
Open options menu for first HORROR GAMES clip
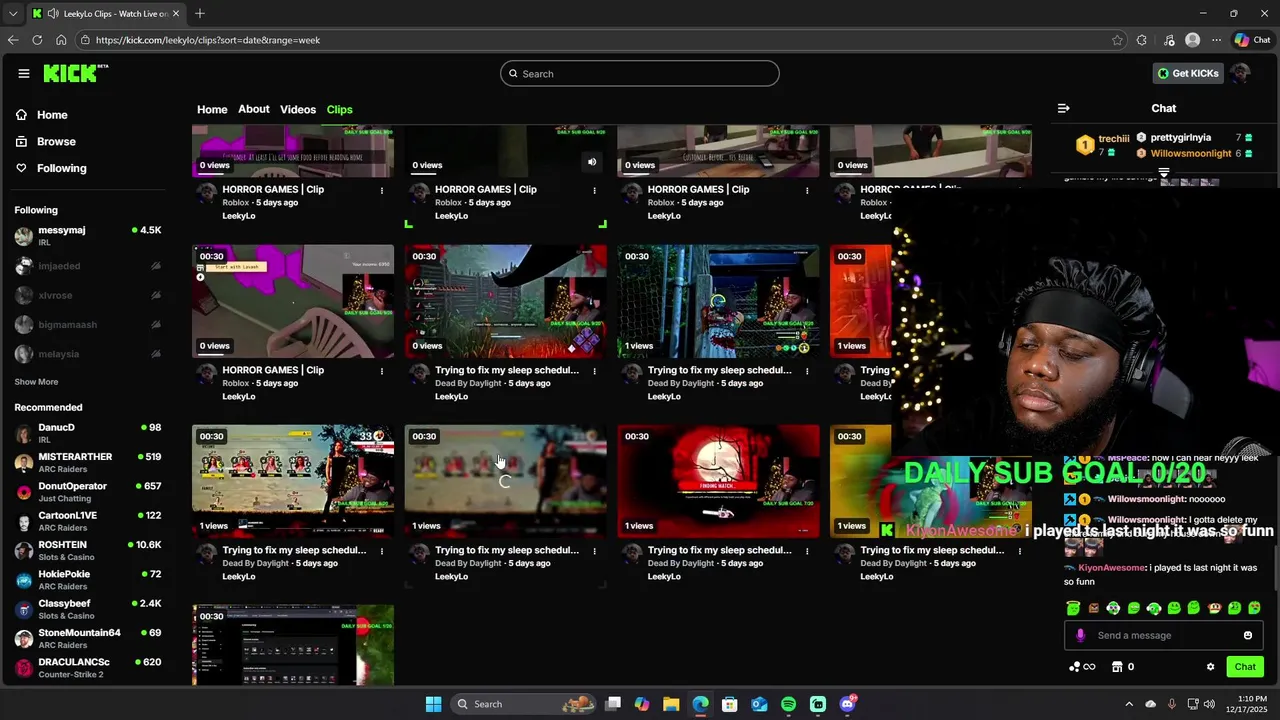pyautogui.click(x=382, y=190)
